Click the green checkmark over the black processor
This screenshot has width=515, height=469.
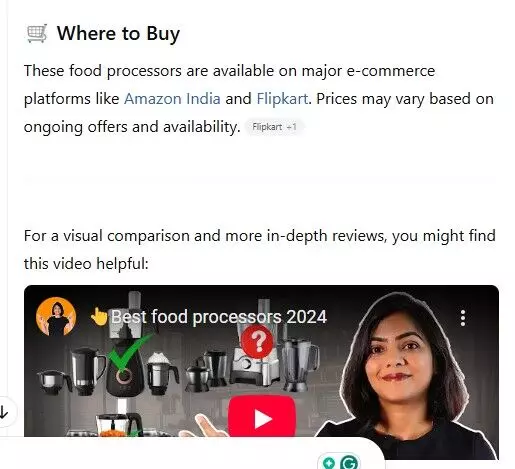point(129,350)
